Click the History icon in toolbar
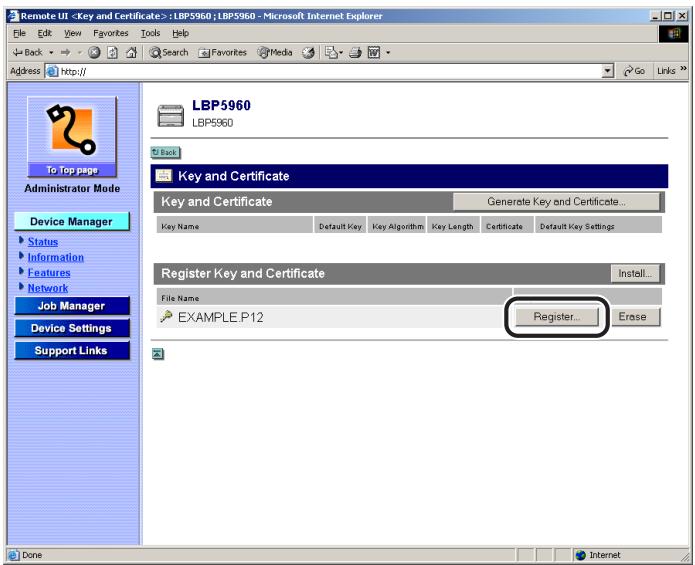This screenshot has width=695, height=565. 308,53
